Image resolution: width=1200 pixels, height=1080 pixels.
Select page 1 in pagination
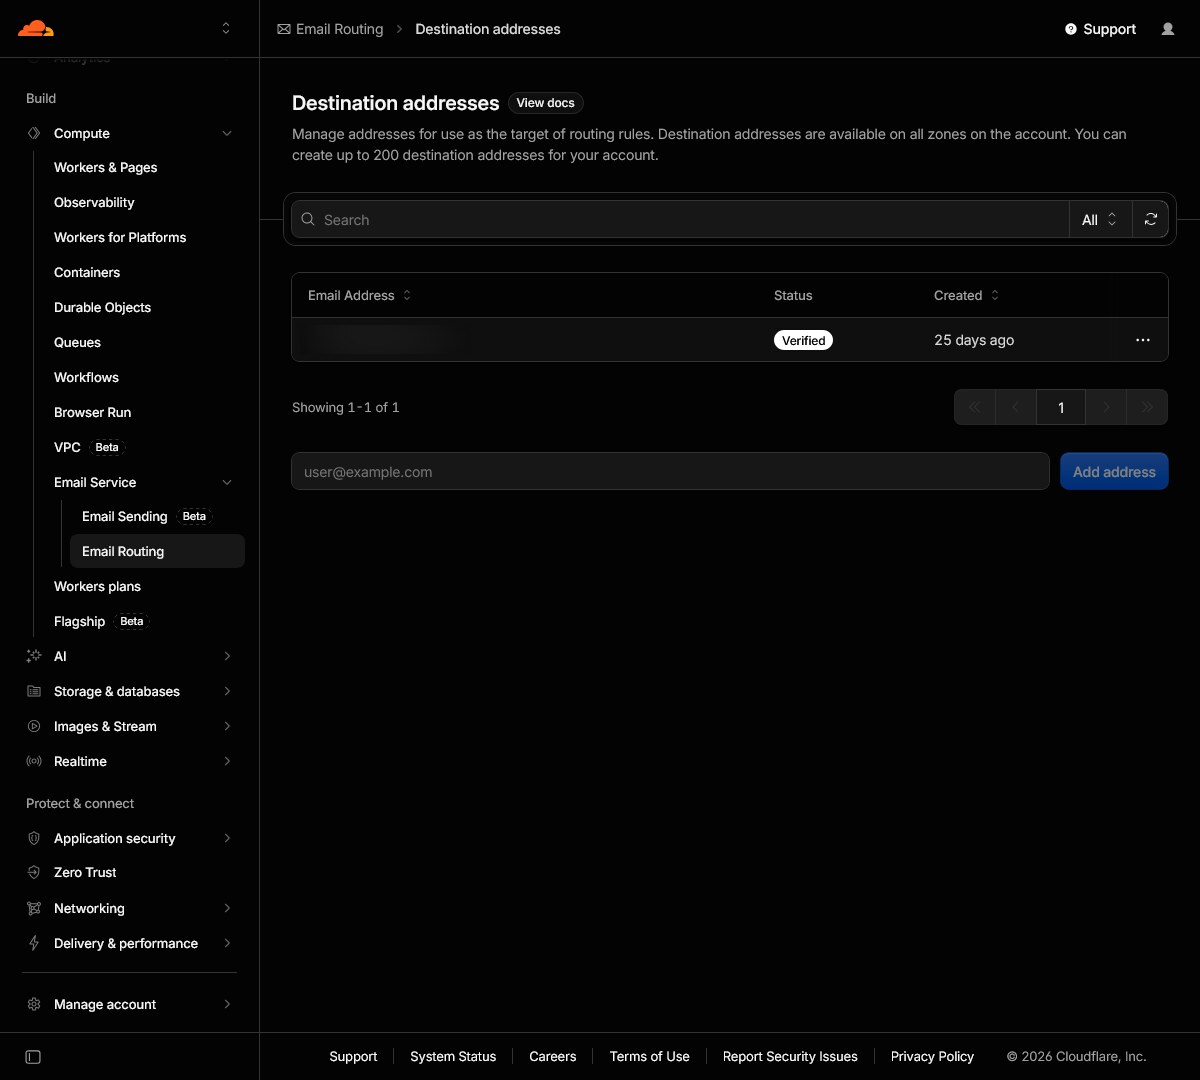click(x=1061, y=407)
